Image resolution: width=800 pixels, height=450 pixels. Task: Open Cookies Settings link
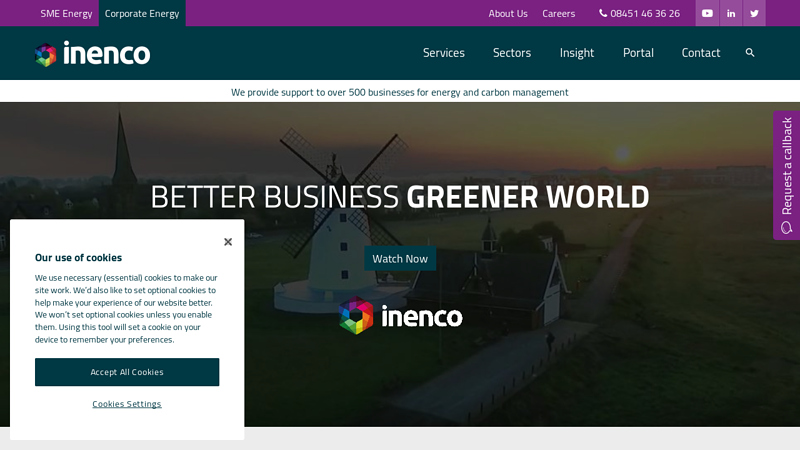tap(127, 404)
